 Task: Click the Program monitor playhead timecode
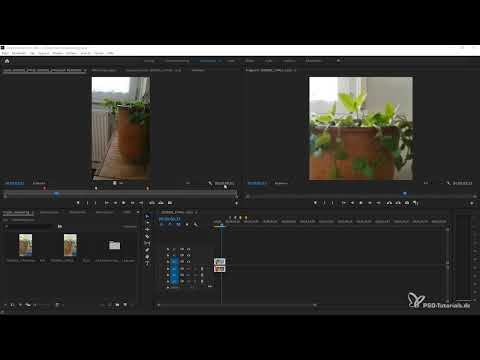click(257, 183)
